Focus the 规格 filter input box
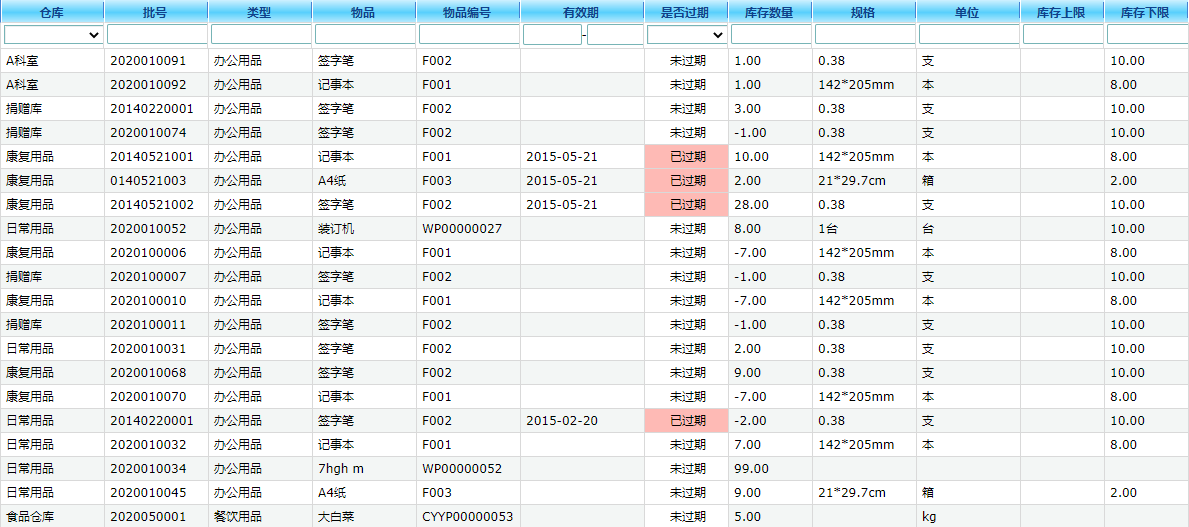This screenshot has width=1189, height=527. click(863, 35)
